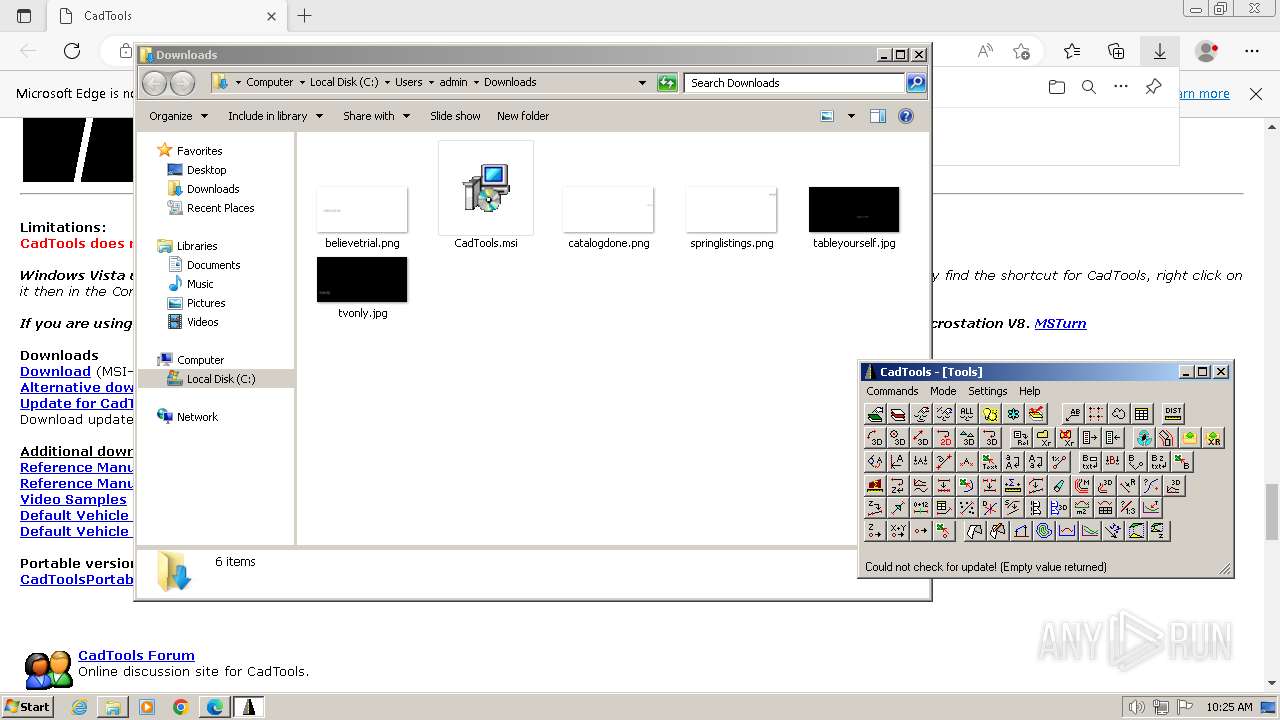Select the ALL layers tool in CadTools
This screenshot has height=720, width=1280.
(x=967, y=413)
